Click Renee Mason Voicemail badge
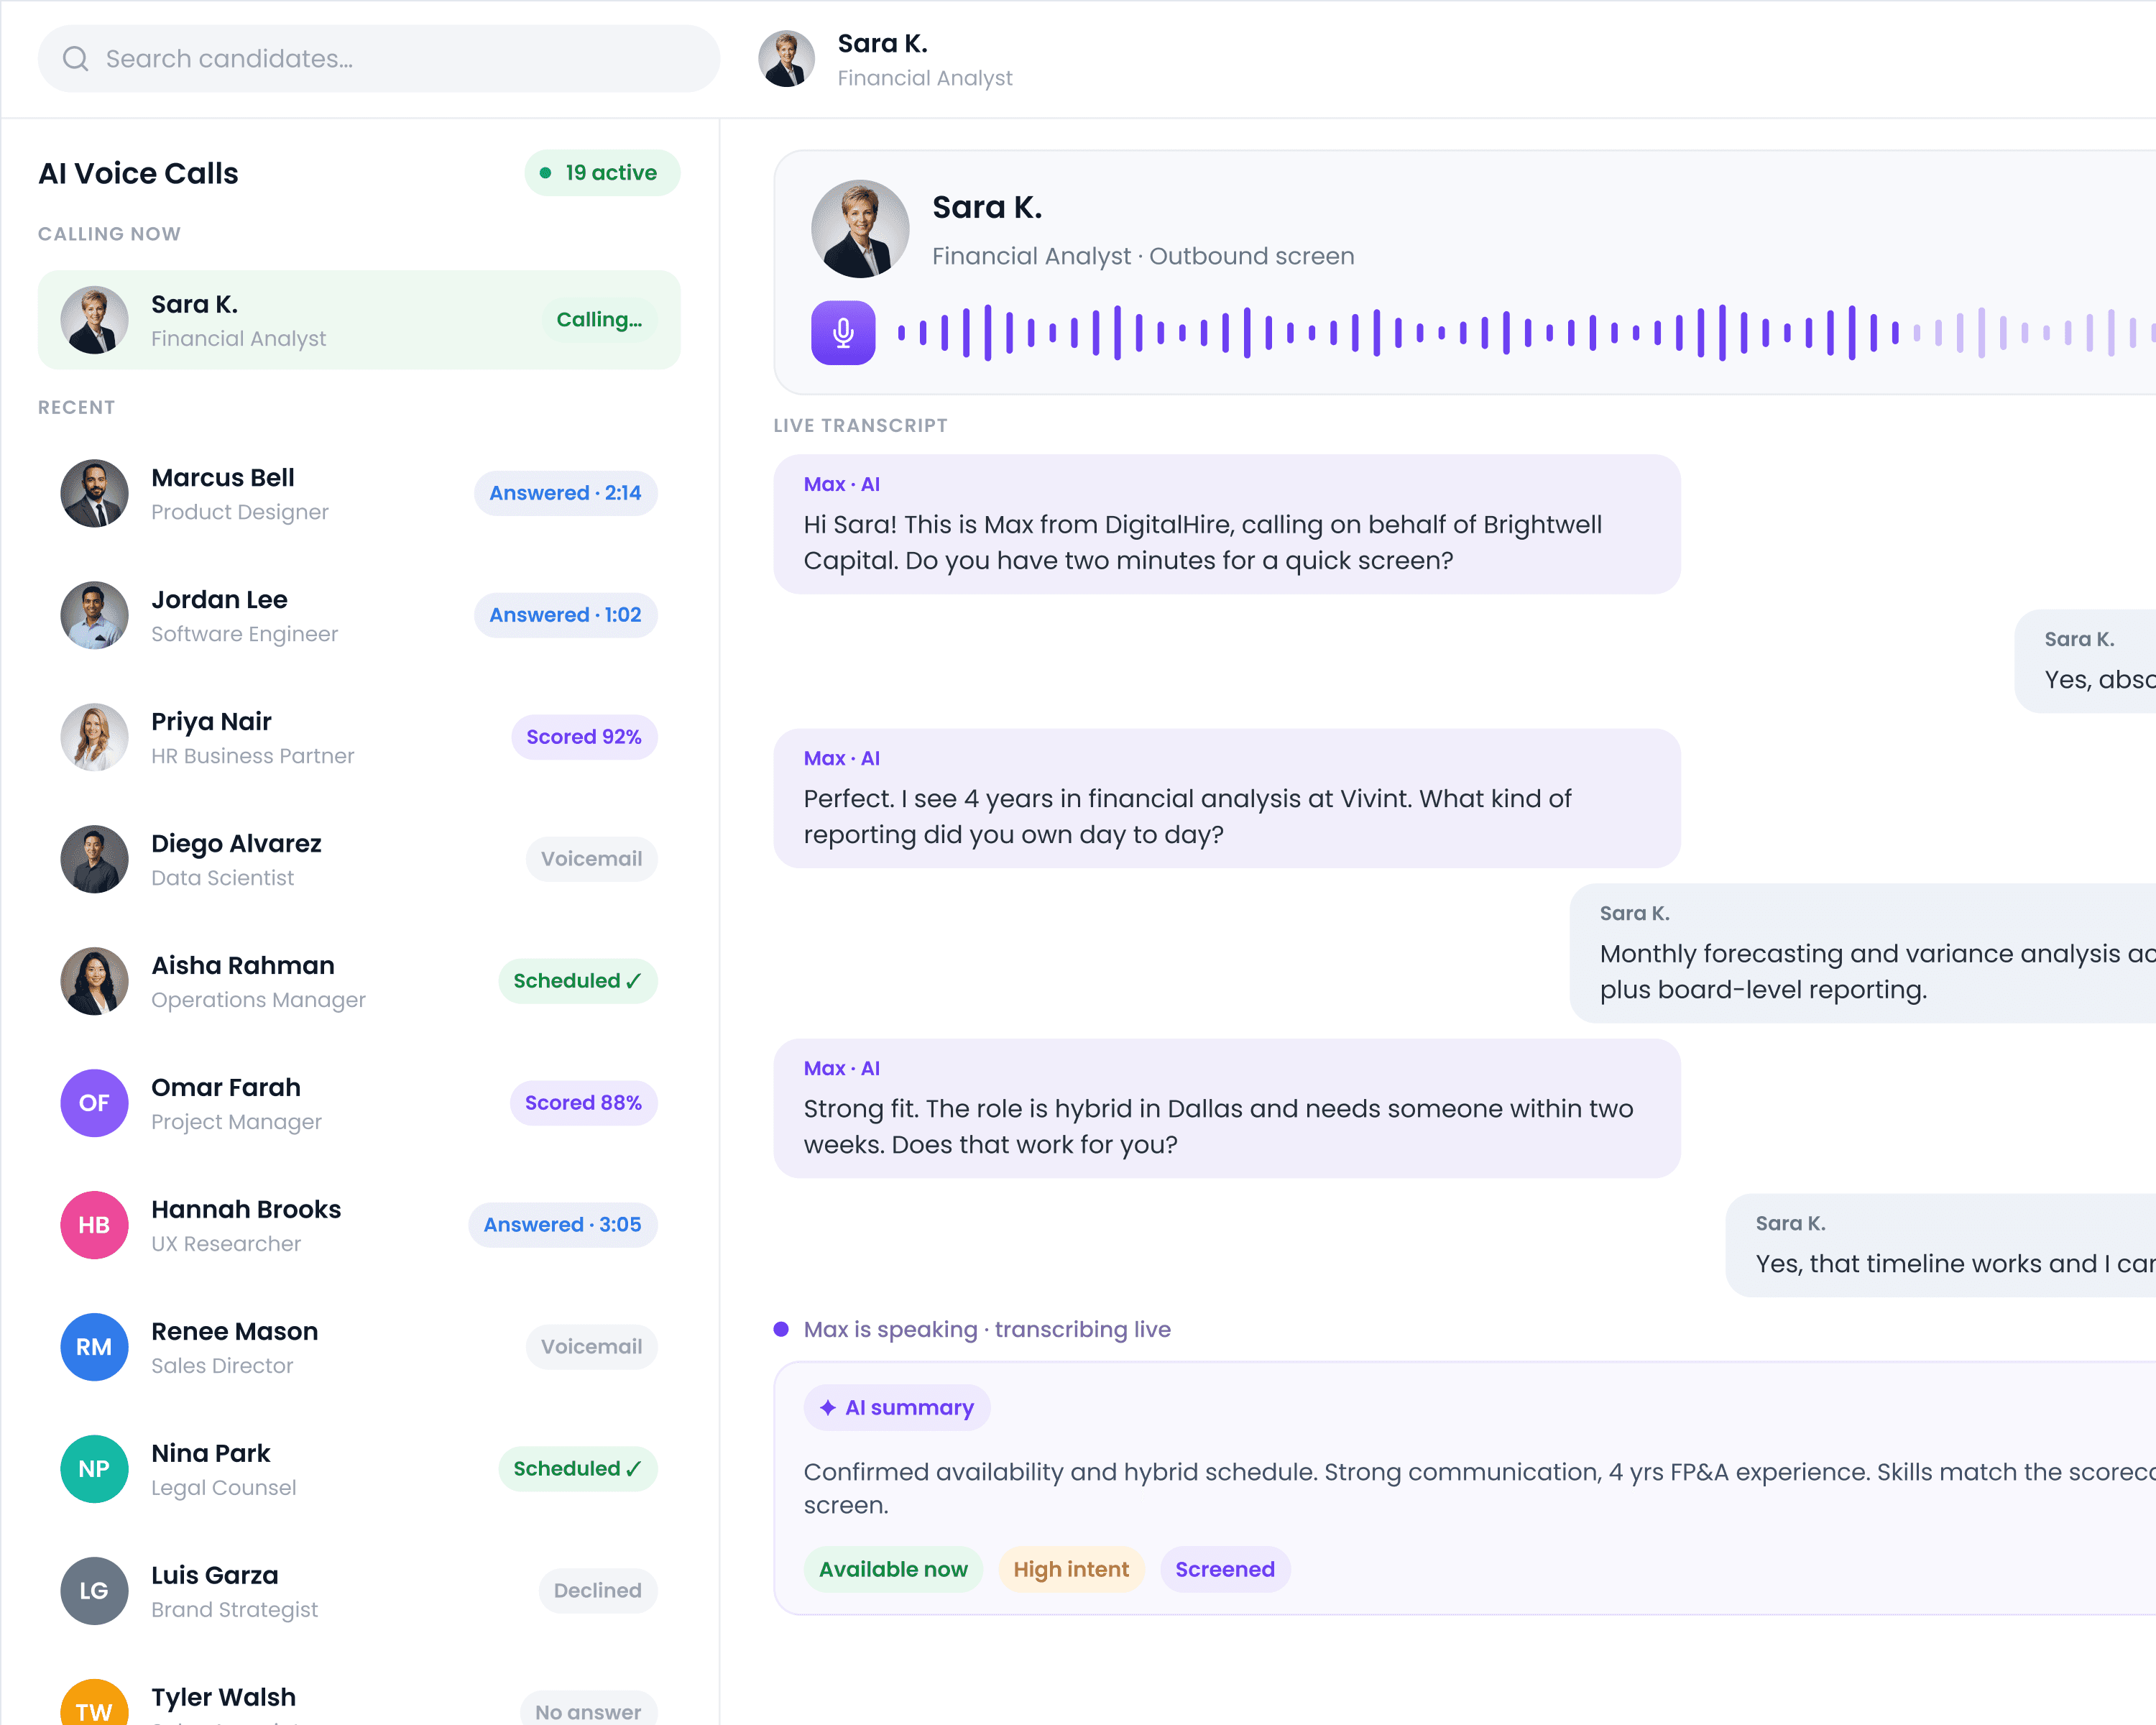 point(591,1348)
